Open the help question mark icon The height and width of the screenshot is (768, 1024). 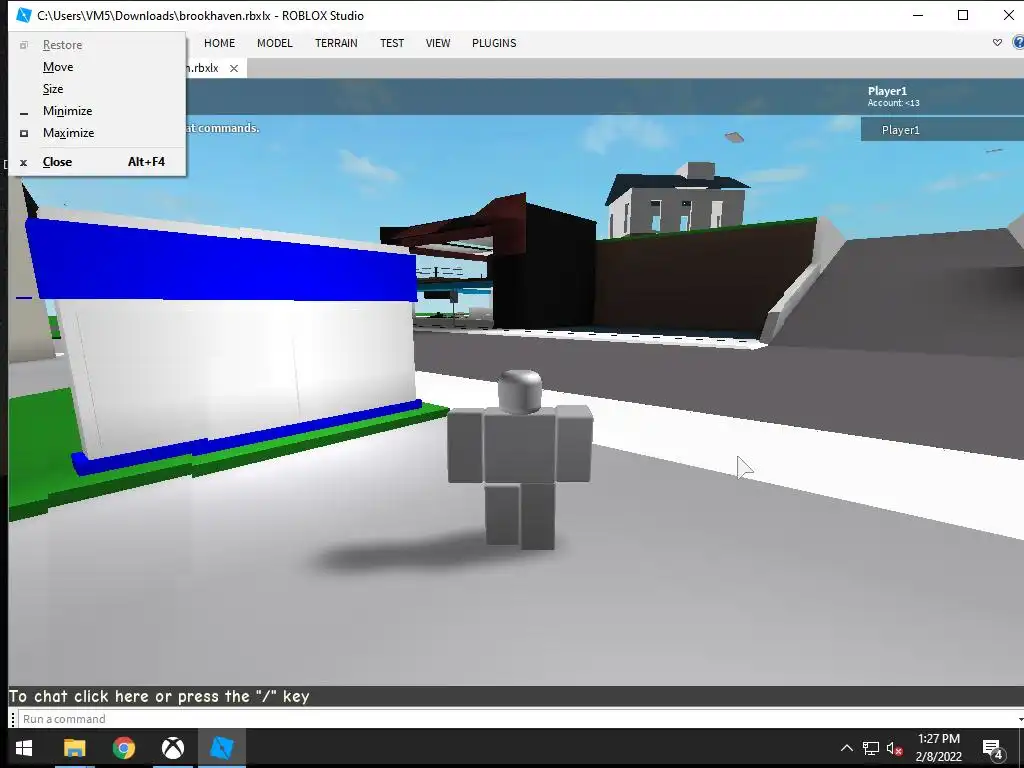(1018, 42)
